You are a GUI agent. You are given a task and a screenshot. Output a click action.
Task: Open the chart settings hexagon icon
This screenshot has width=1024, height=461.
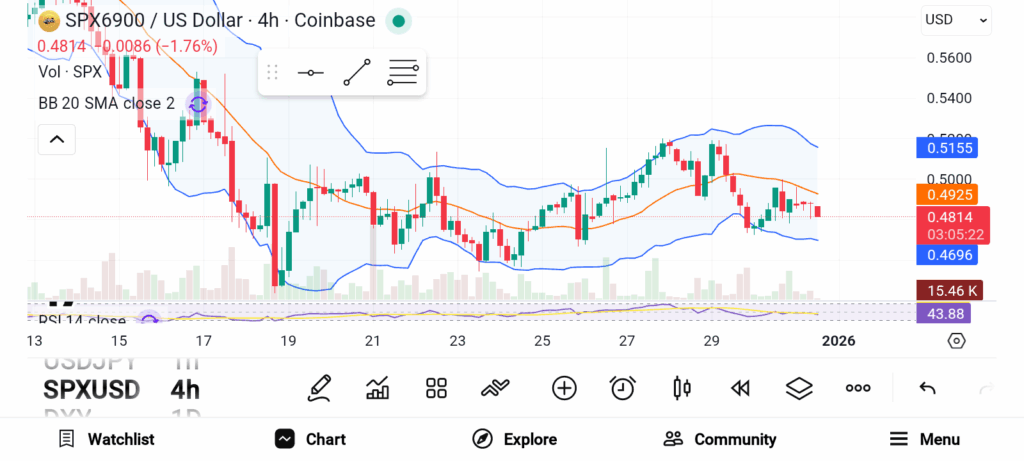point(956,341)
